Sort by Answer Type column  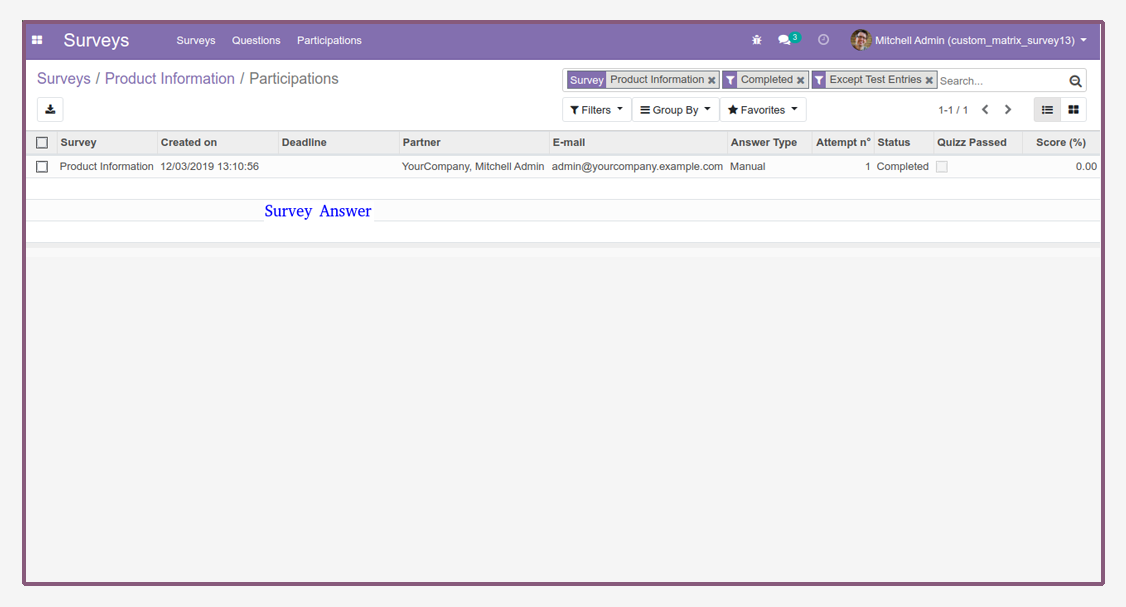click(770, 142)
